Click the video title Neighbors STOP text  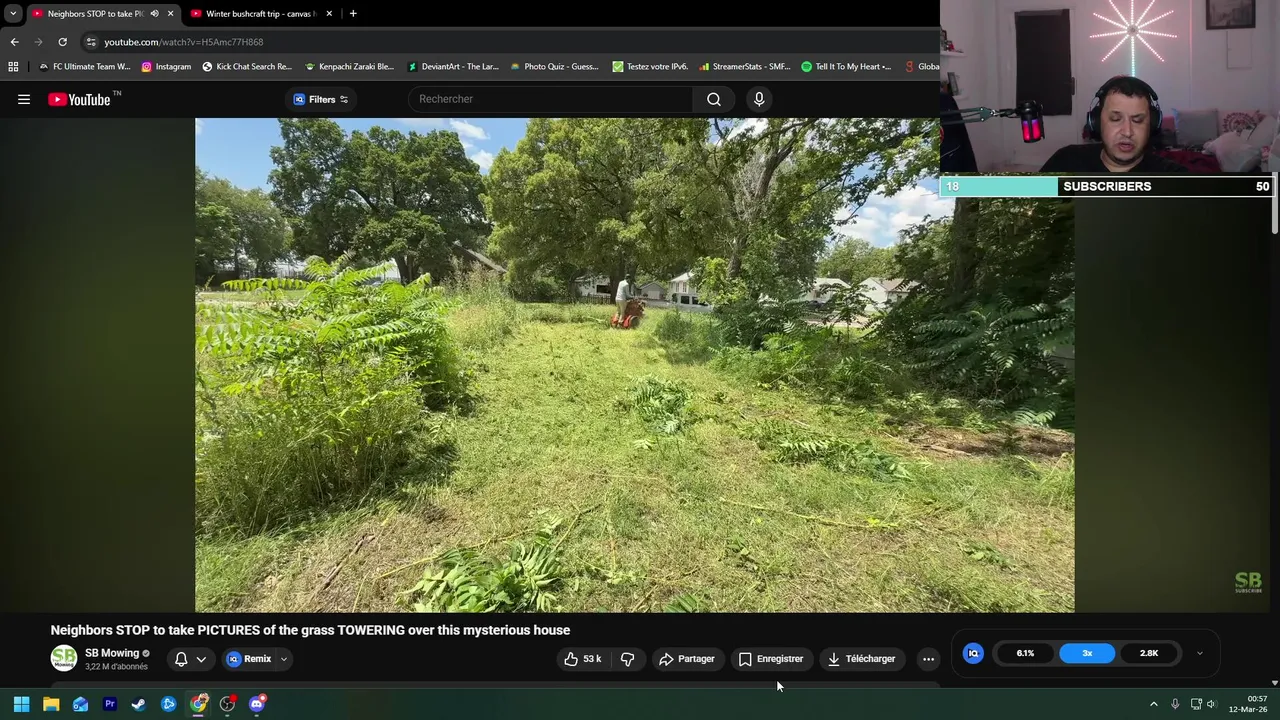click(x=310, y=630)
